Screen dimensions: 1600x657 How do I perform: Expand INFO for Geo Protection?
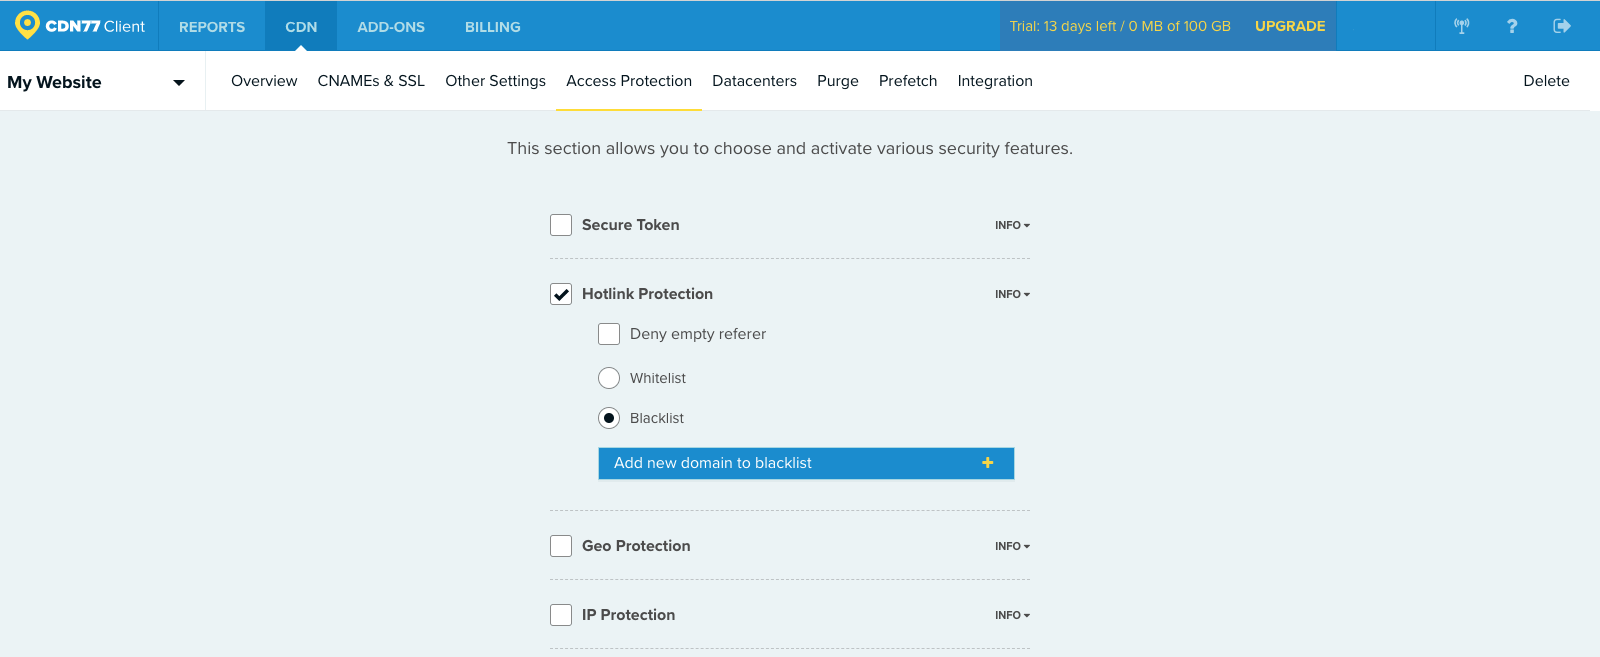tap(1012, 546)
